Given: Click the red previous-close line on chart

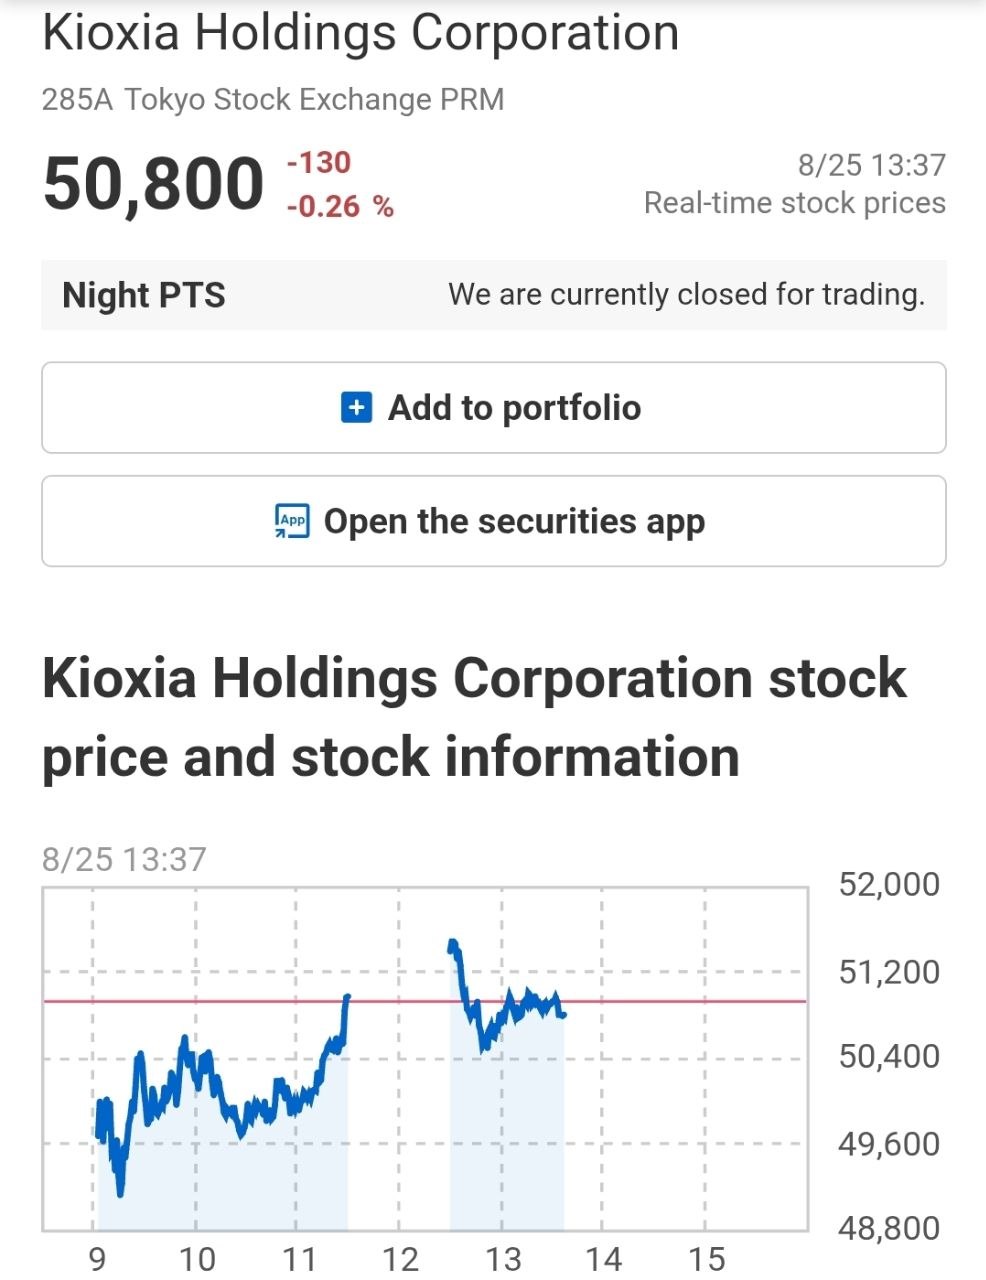Looking at the screenshot, I should [424, 1000].
